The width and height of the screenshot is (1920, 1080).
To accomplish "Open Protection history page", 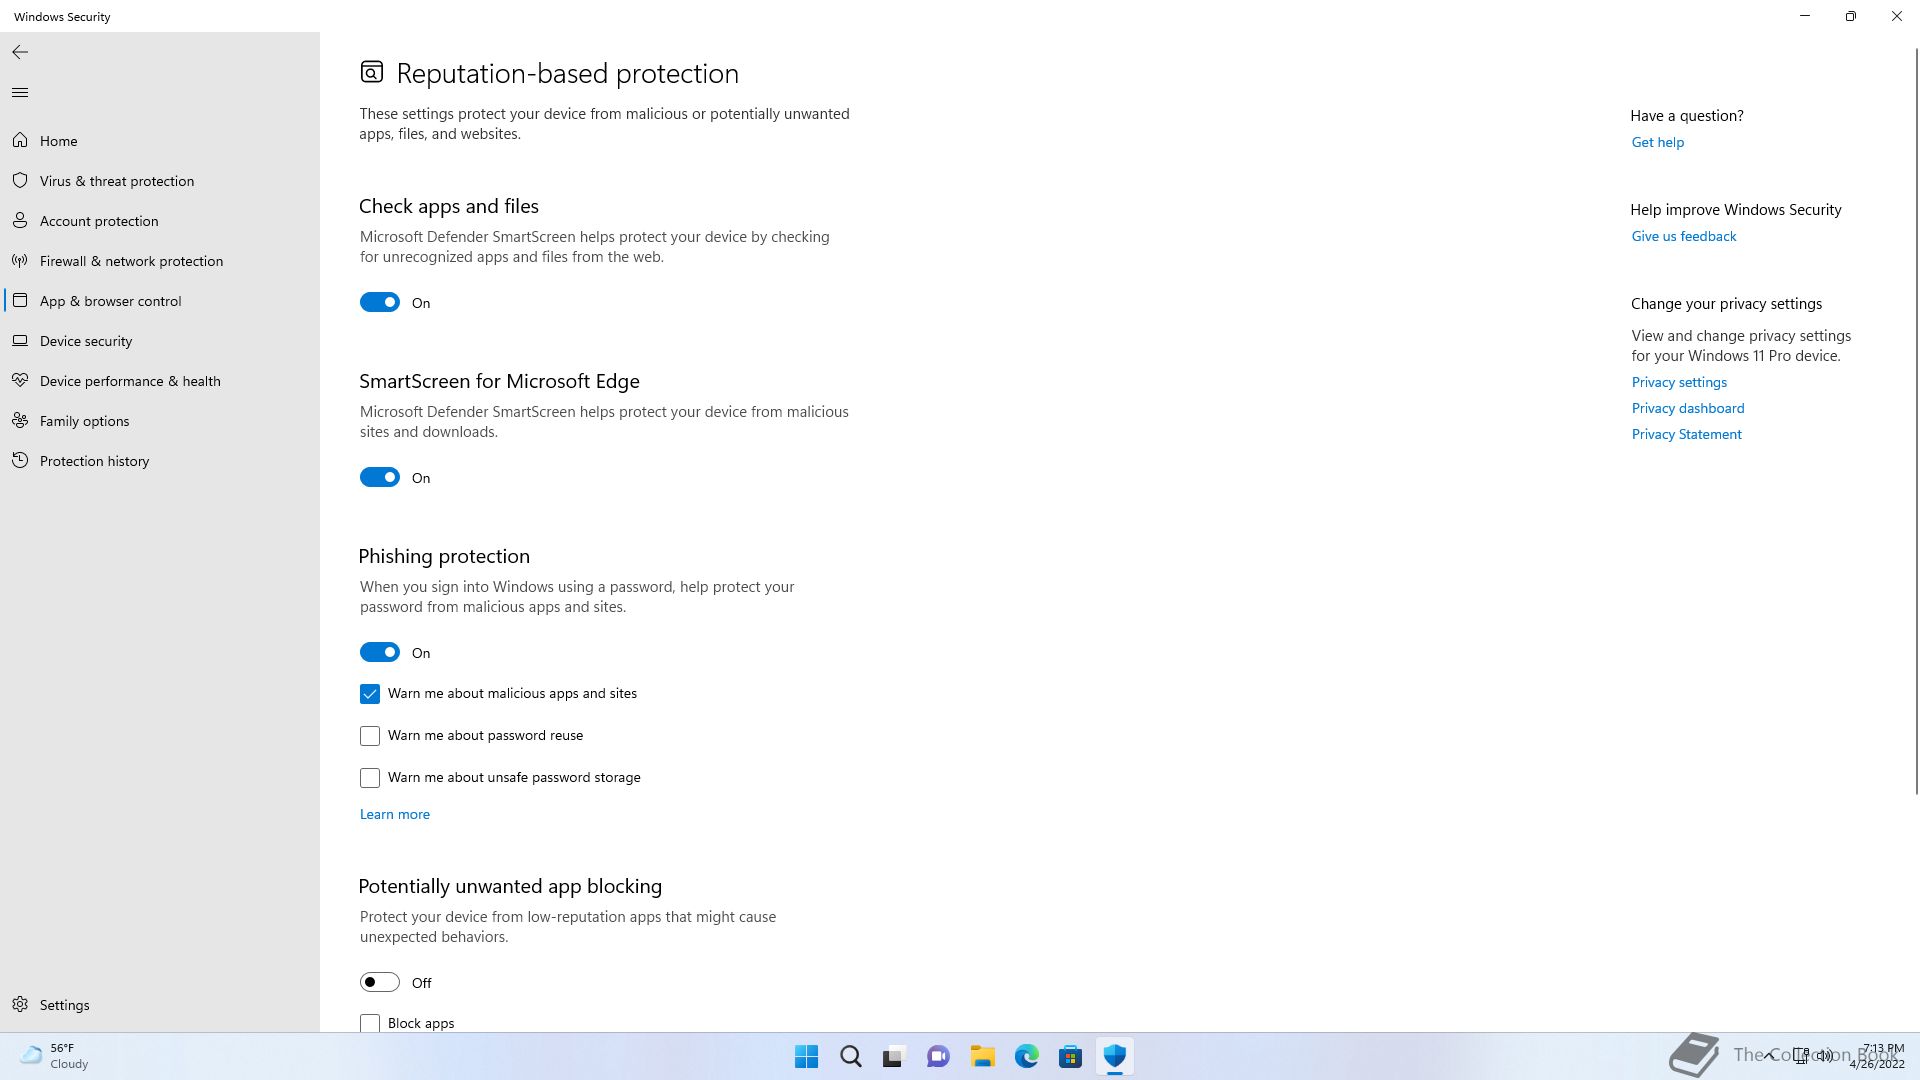I will tap(160, 461).
